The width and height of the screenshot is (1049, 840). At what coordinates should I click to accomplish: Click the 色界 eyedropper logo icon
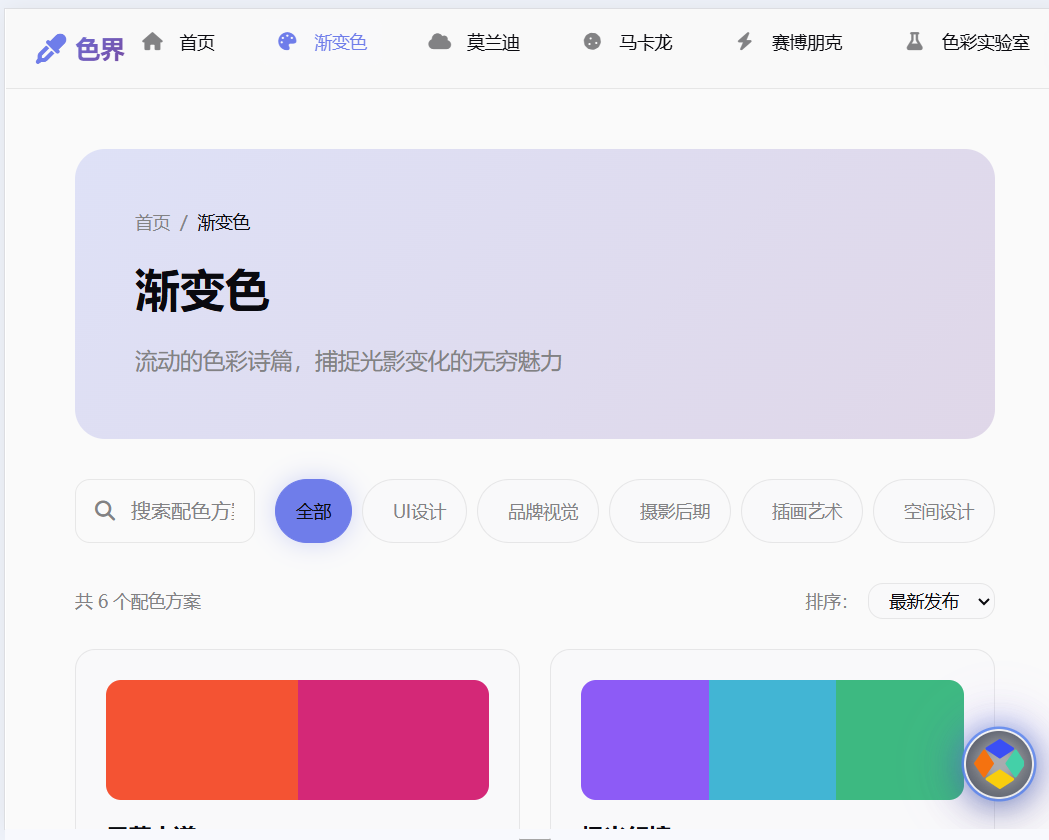pyautogui.click(x=50, y=43)
